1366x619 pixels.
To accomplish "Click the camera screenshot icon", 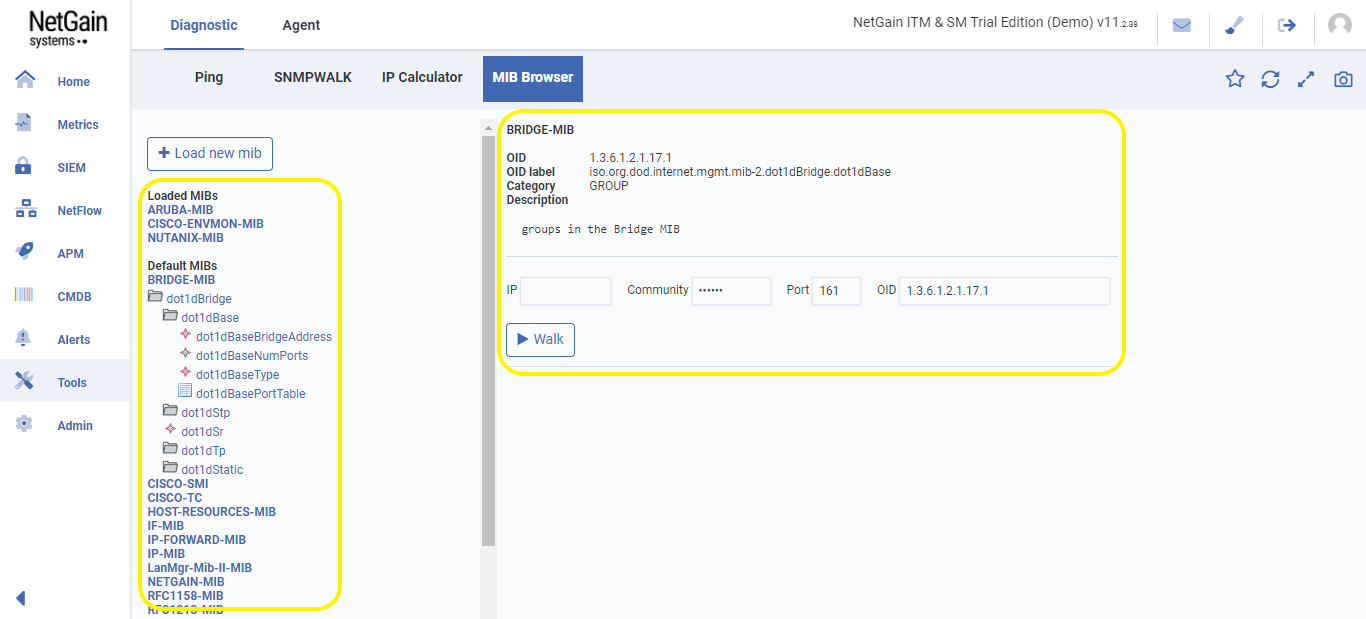I will [x=1343, y=79].
